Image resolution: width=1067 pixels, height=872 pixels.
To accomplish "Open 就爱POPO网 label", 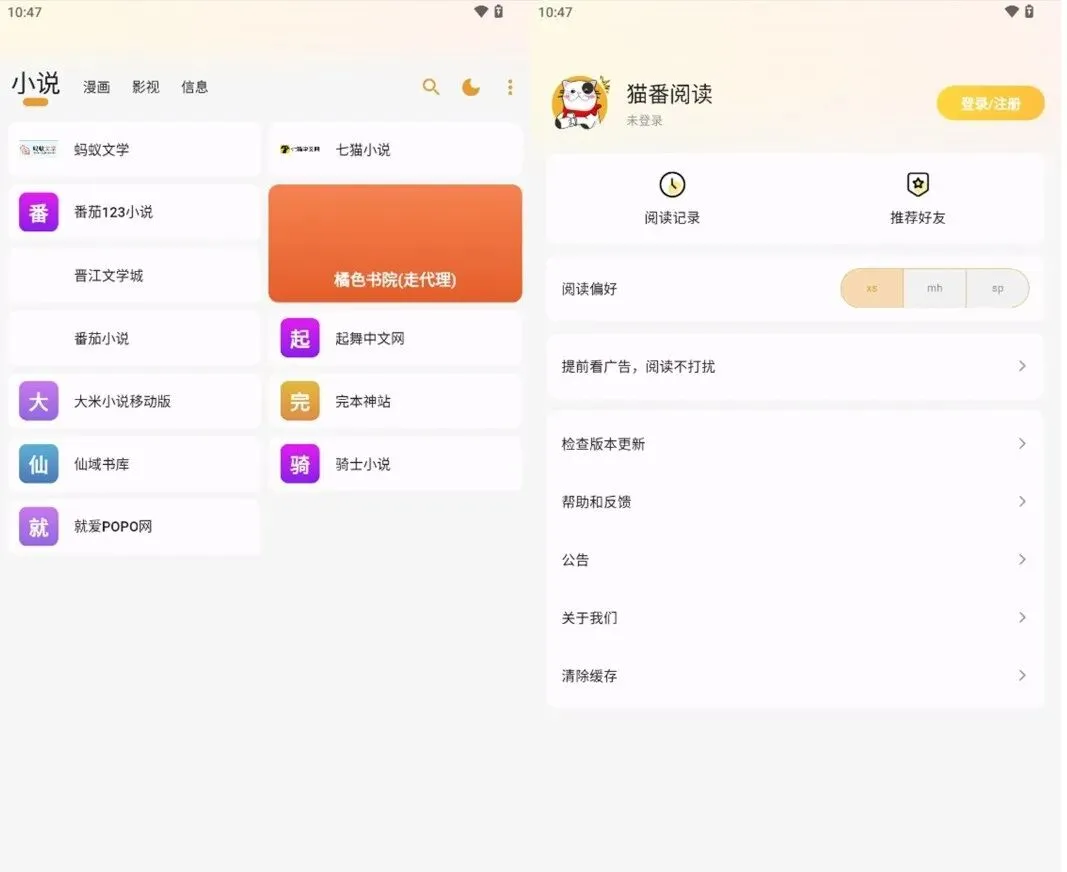I will [x=113, y=526].
